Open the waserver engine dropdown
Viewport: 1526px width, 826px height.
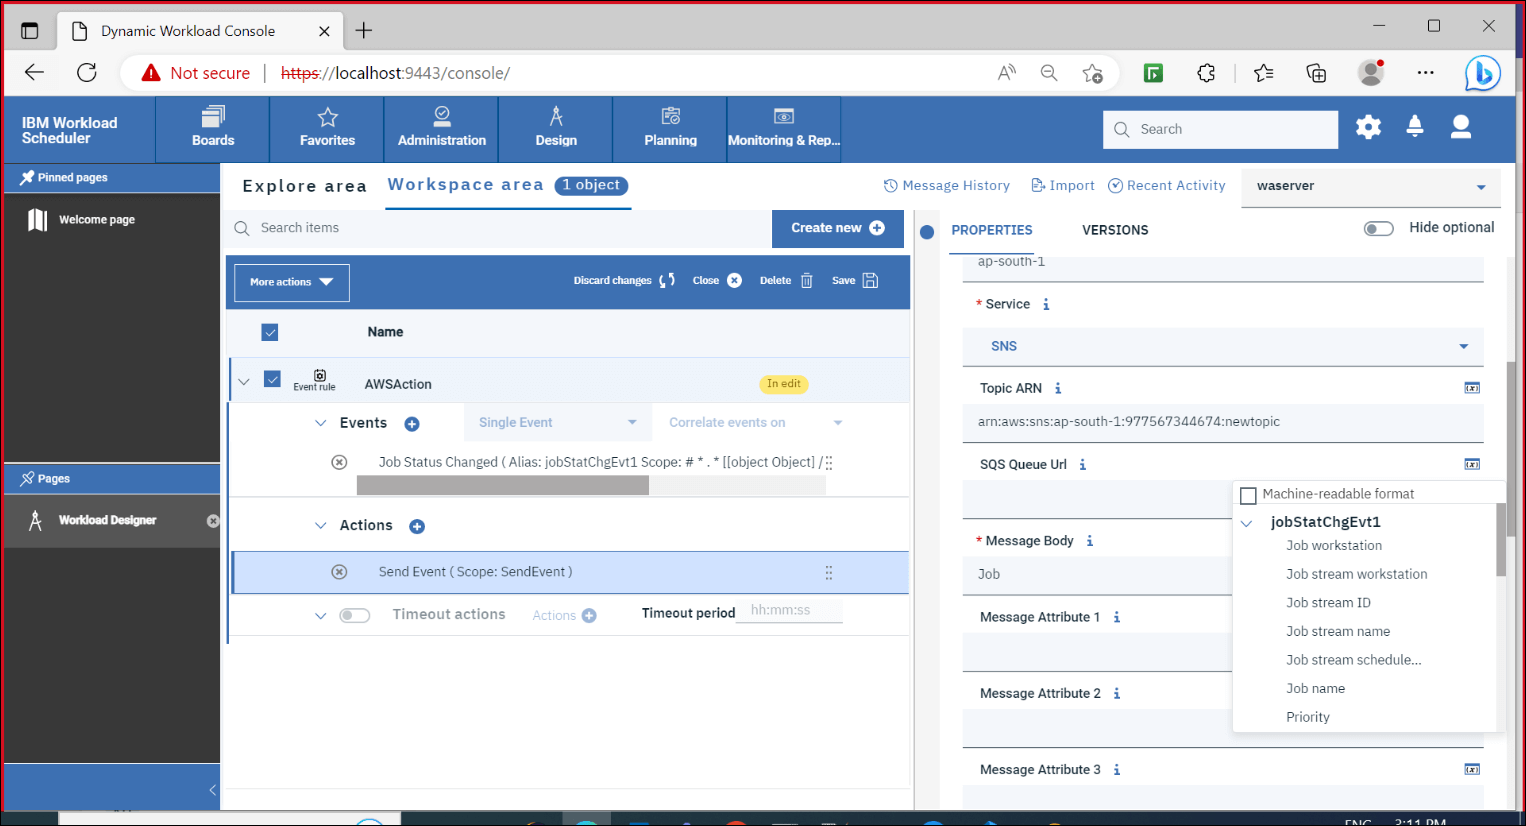(1371, 187)
